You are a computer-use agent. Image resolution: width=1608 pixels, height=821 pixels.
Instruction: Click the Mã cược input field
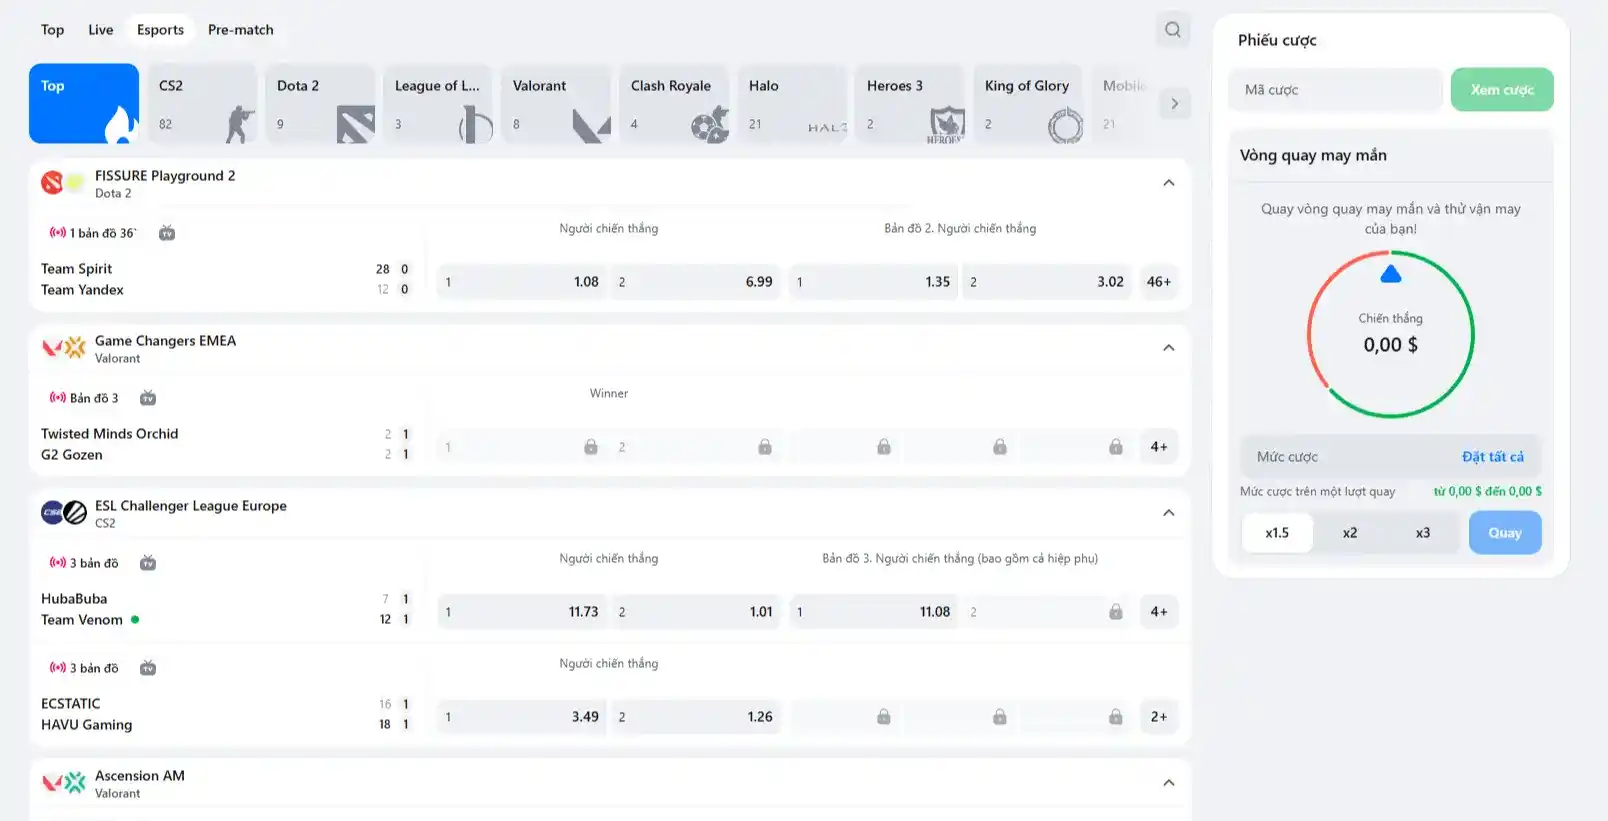point(1335,90)
